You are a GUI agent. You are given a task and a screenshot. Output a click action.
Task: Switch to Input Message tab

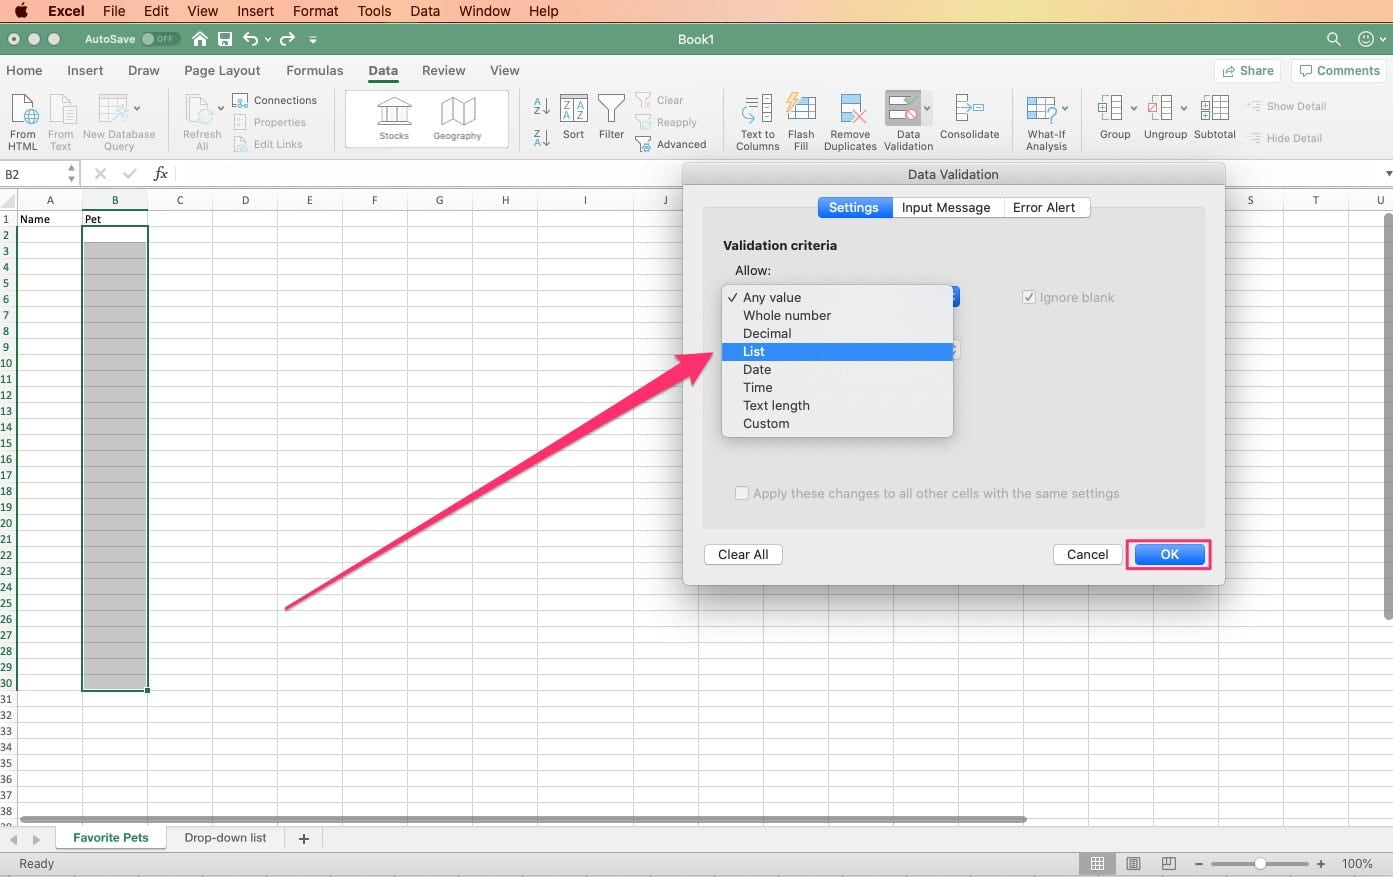(x=946, y=208)
